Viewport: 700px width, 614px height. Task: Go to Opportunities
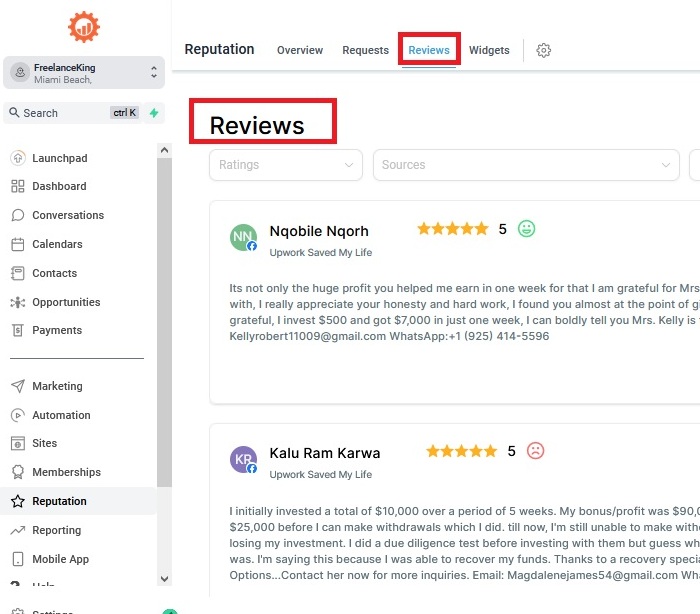pyautogui.click(x=66, y=302)
